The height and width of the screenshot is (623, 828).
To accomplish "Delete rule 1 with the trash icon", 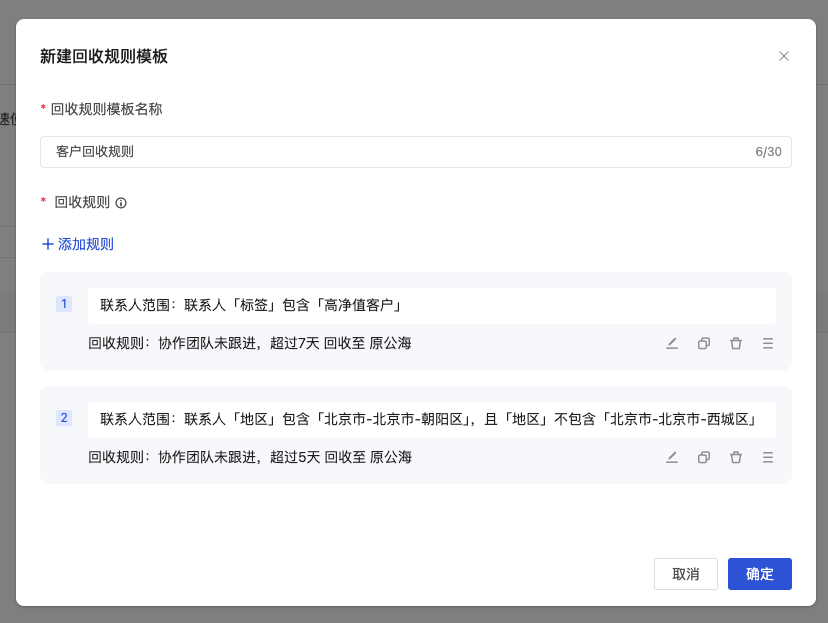I will tap(736, 344).
